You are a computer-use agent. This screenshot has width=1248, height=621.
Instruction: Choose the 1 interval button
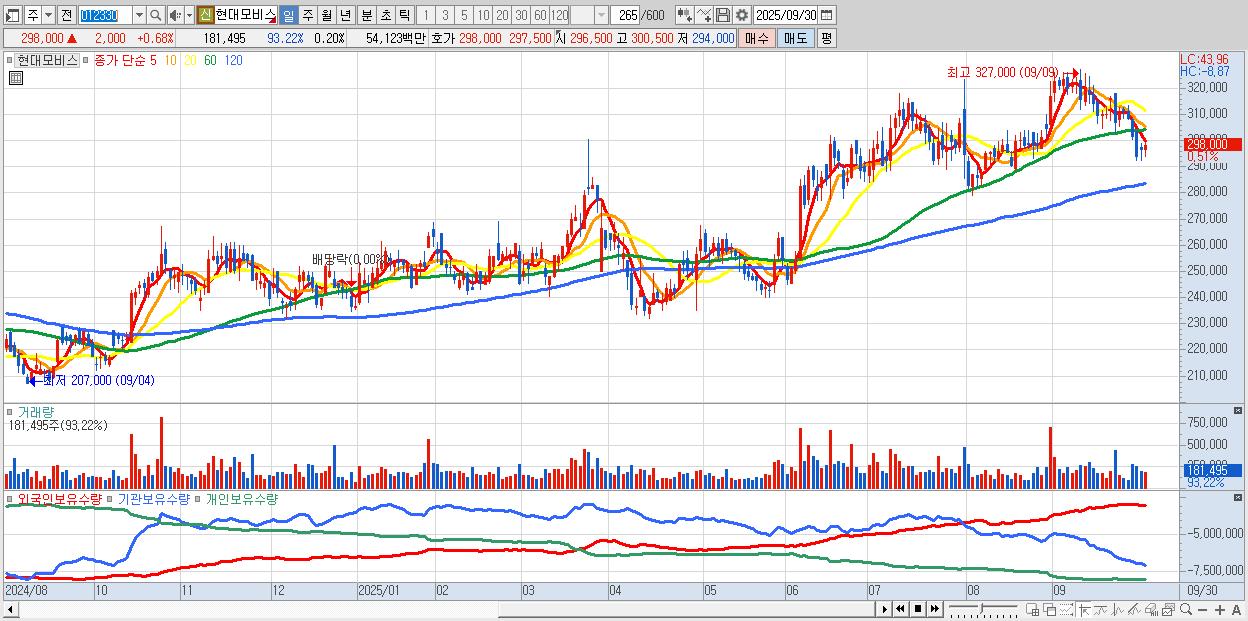pos(426,15)
